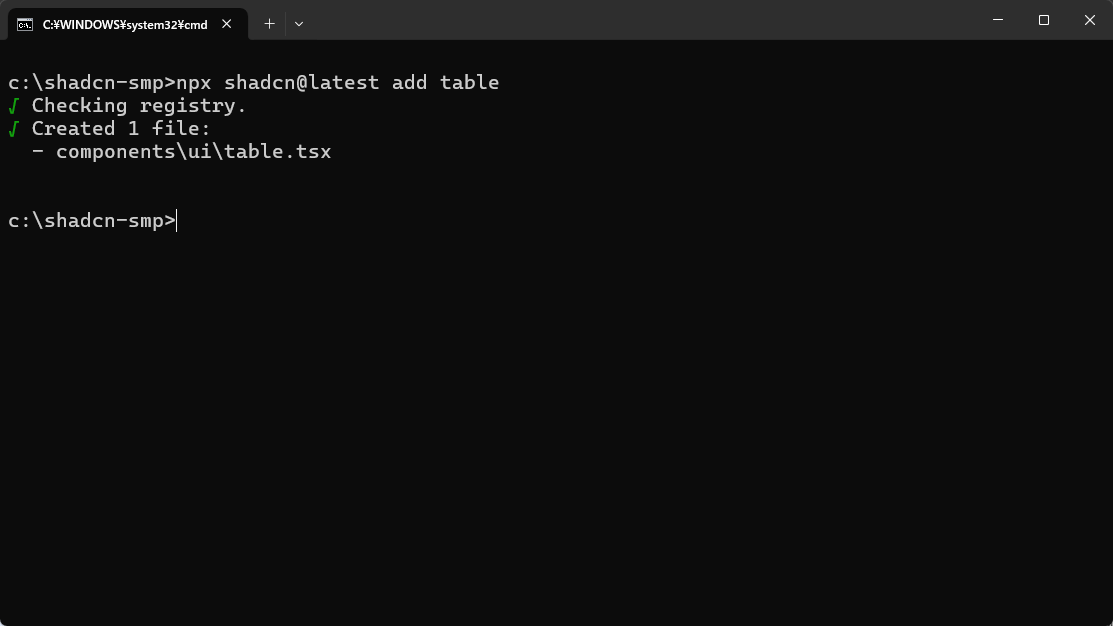Click the divider between plus button and chevron

coord(283,23)
